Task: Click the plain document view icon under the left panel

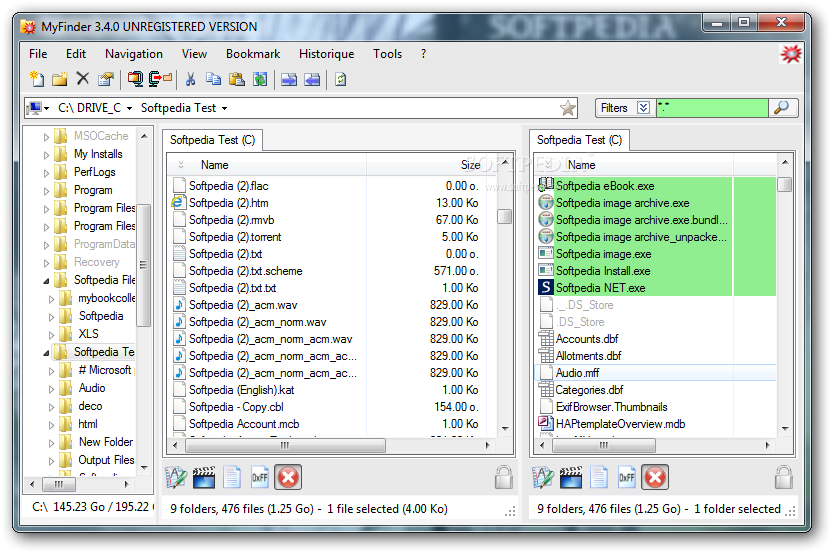Action: [232, 478]
